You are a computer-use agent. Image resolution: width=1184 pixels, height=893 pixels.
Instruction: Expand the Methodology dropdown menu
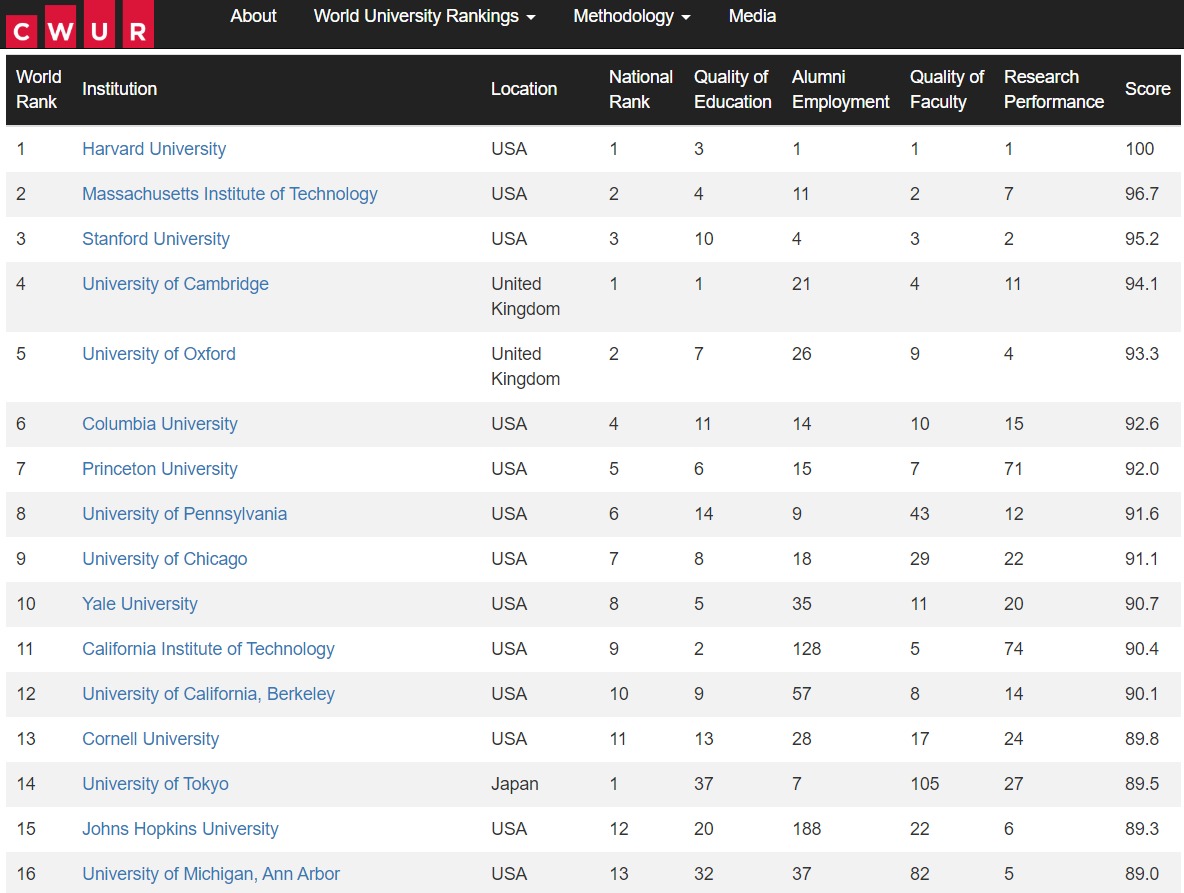[631, 16]
